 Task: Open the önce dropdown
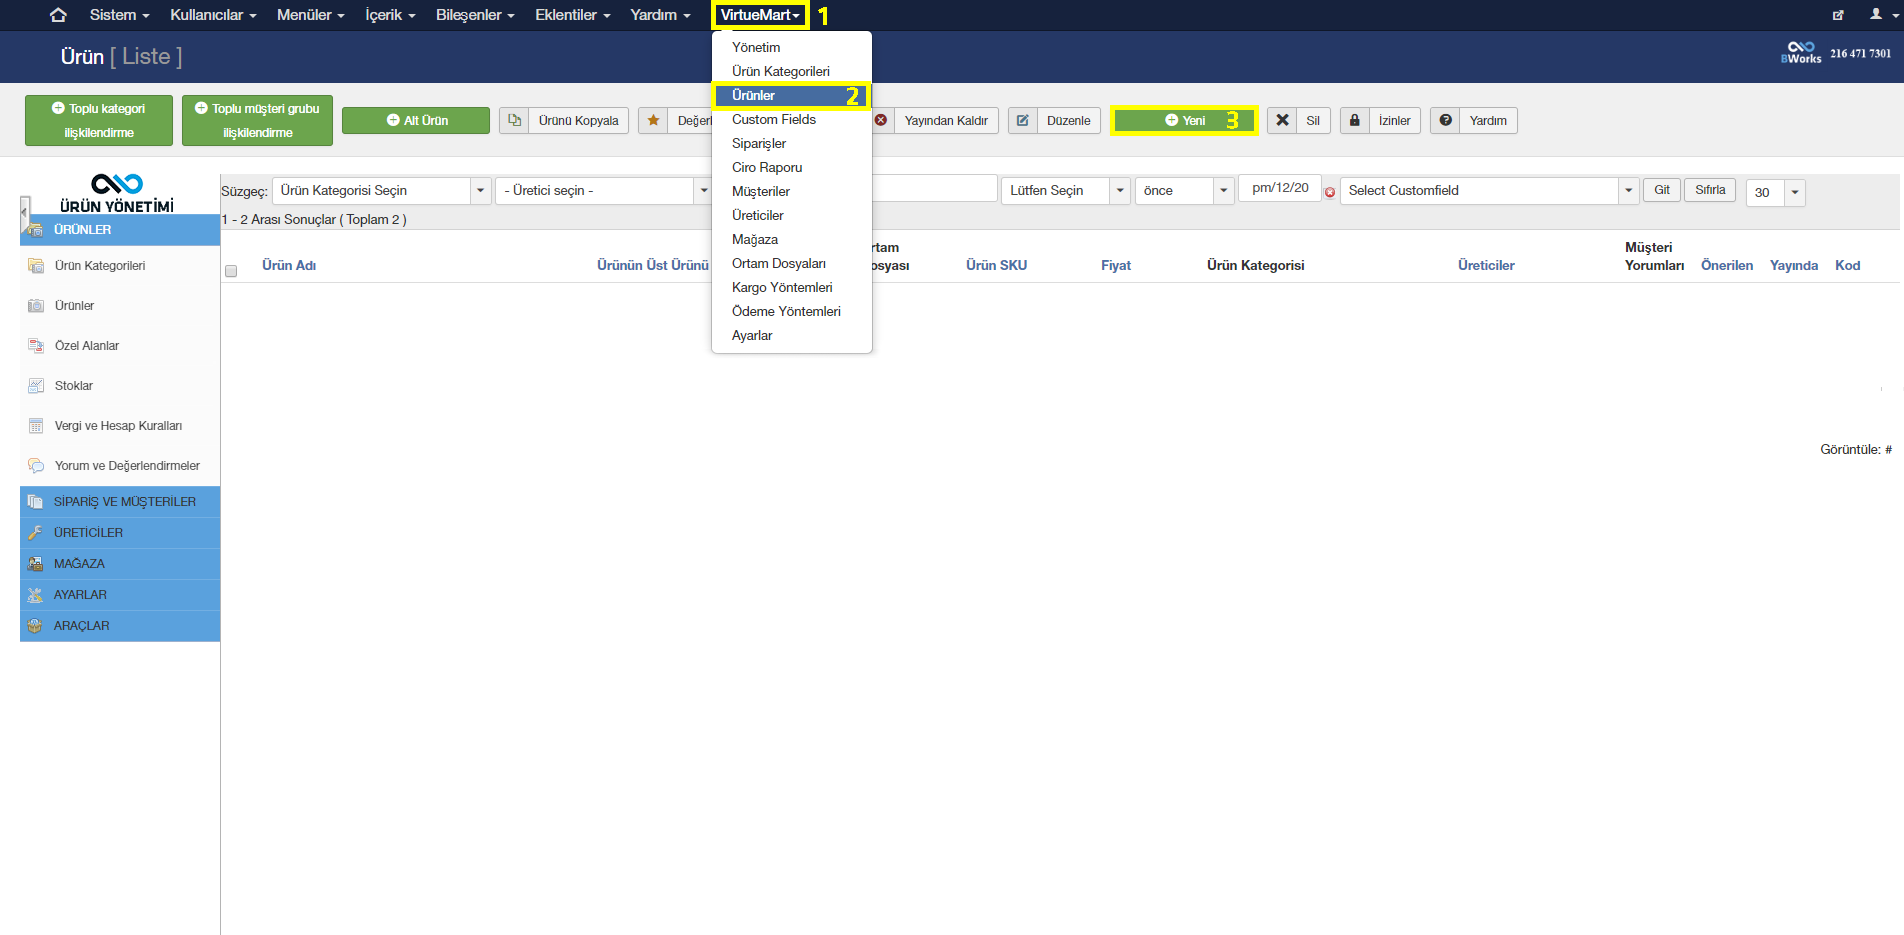(x=1185, y=190)
